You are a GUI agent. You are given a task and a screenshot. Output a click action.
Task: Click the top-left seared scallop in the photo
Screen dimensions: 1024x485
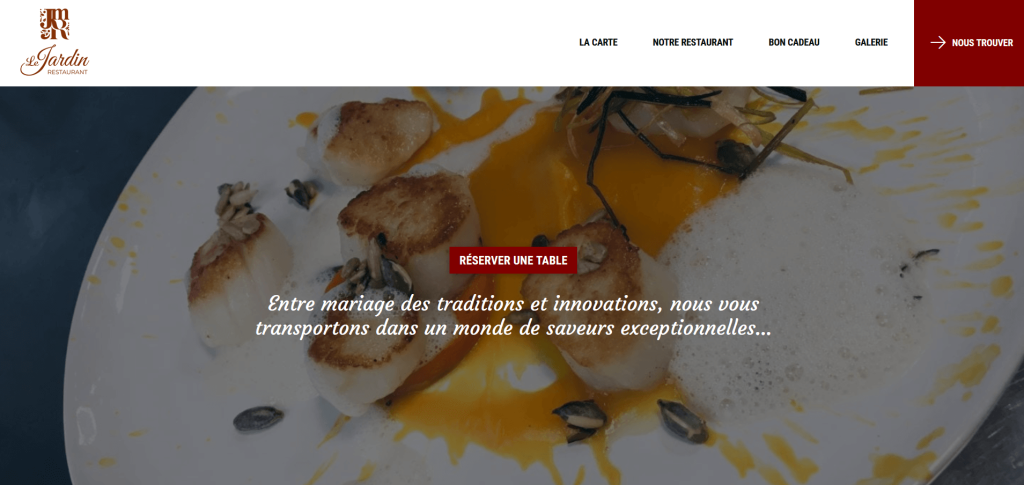[372, 138]
